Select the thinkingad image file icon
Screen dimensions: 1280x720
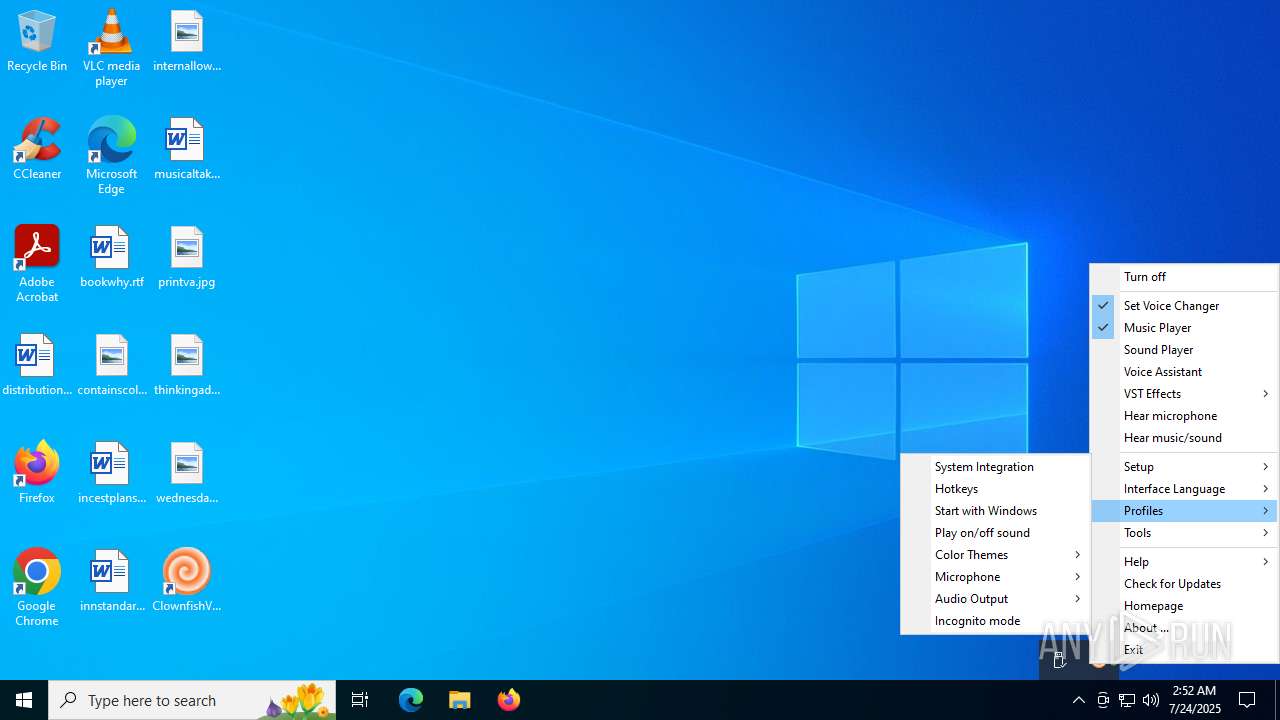(187, 366)
